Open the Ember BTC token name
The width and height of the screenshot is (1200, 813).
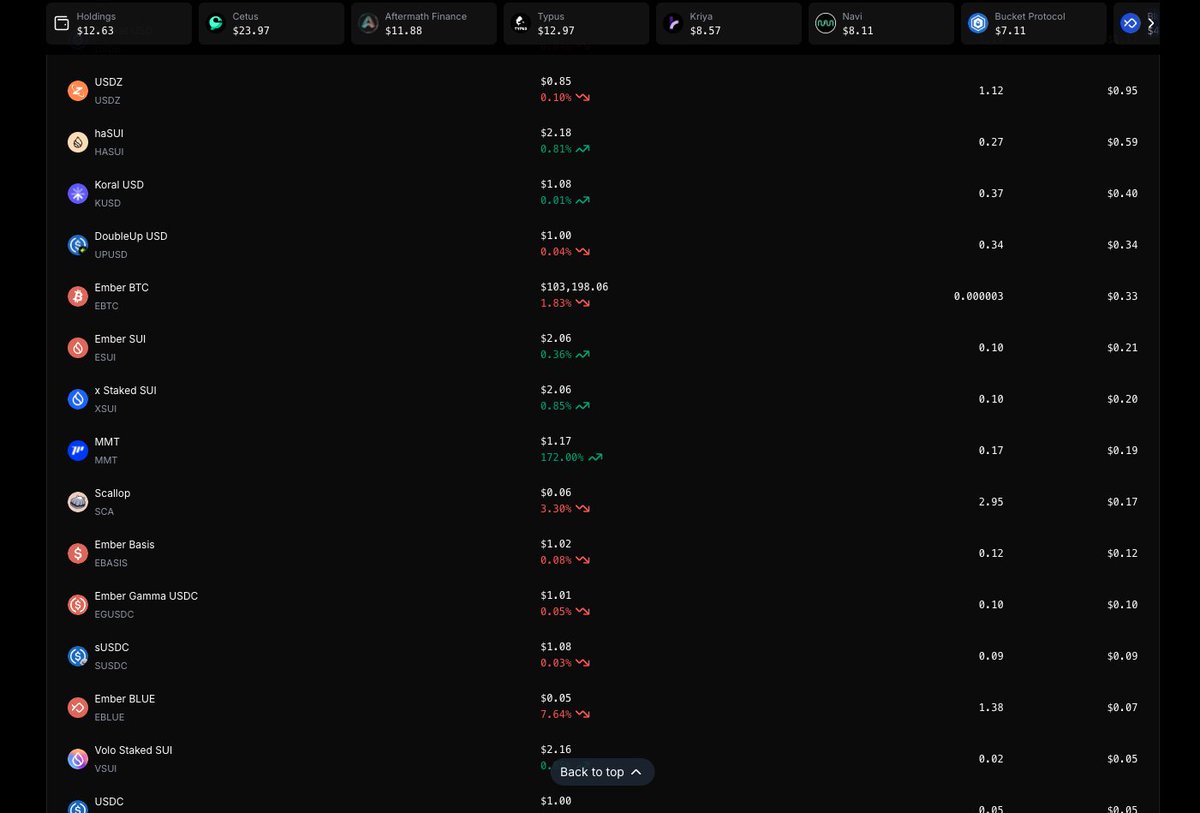point(121,288)
